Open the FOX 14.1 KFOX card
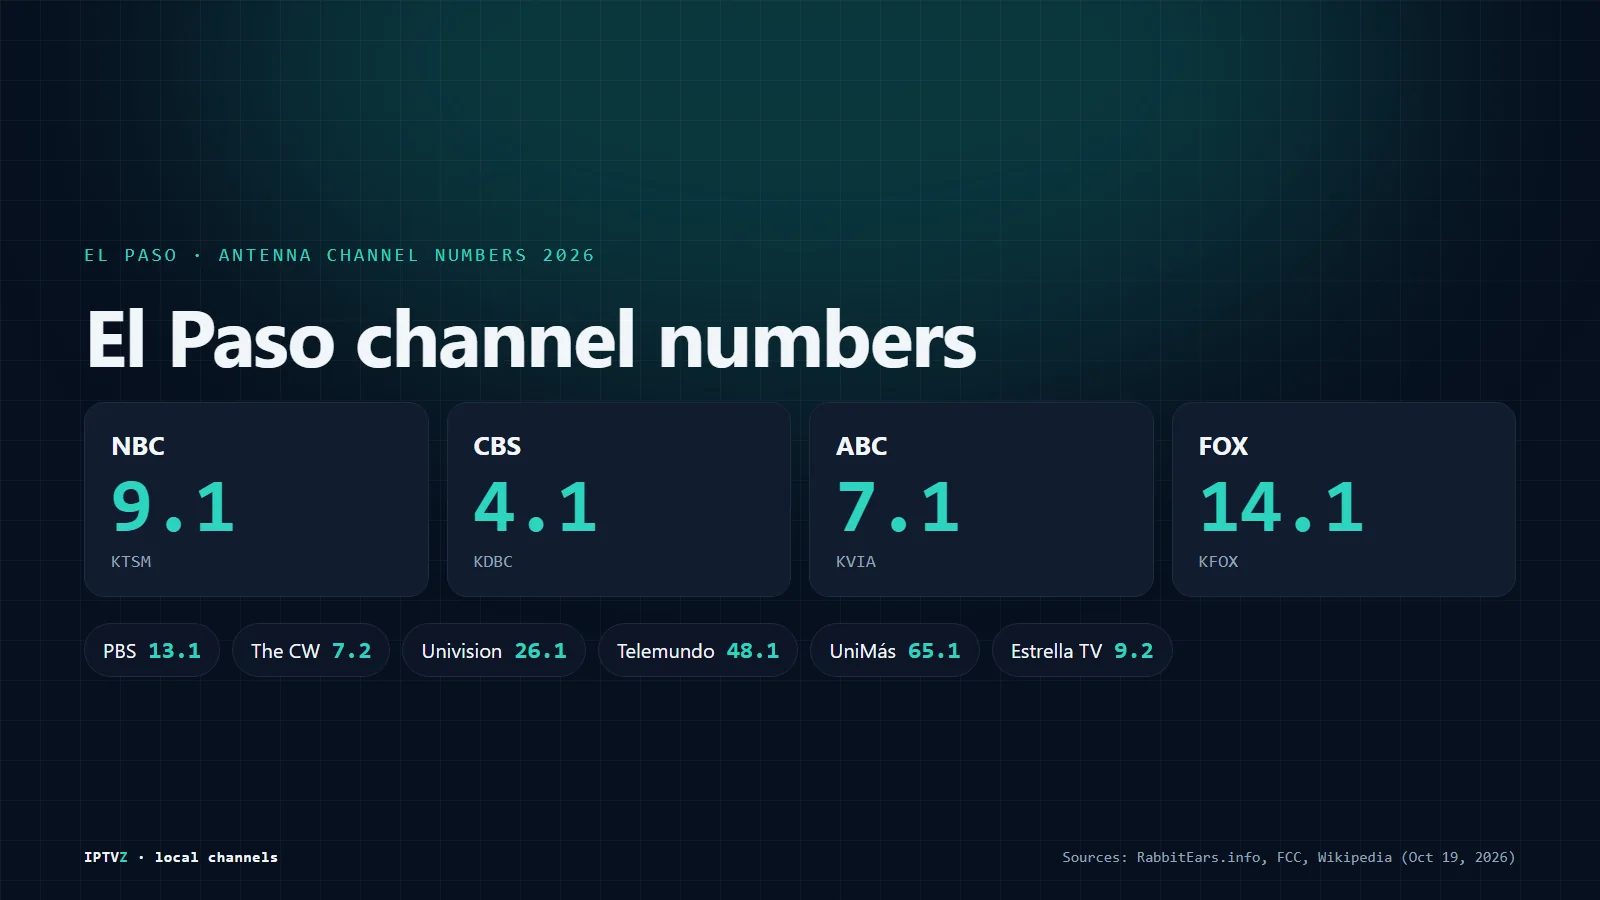 (x=1344, y=499)
